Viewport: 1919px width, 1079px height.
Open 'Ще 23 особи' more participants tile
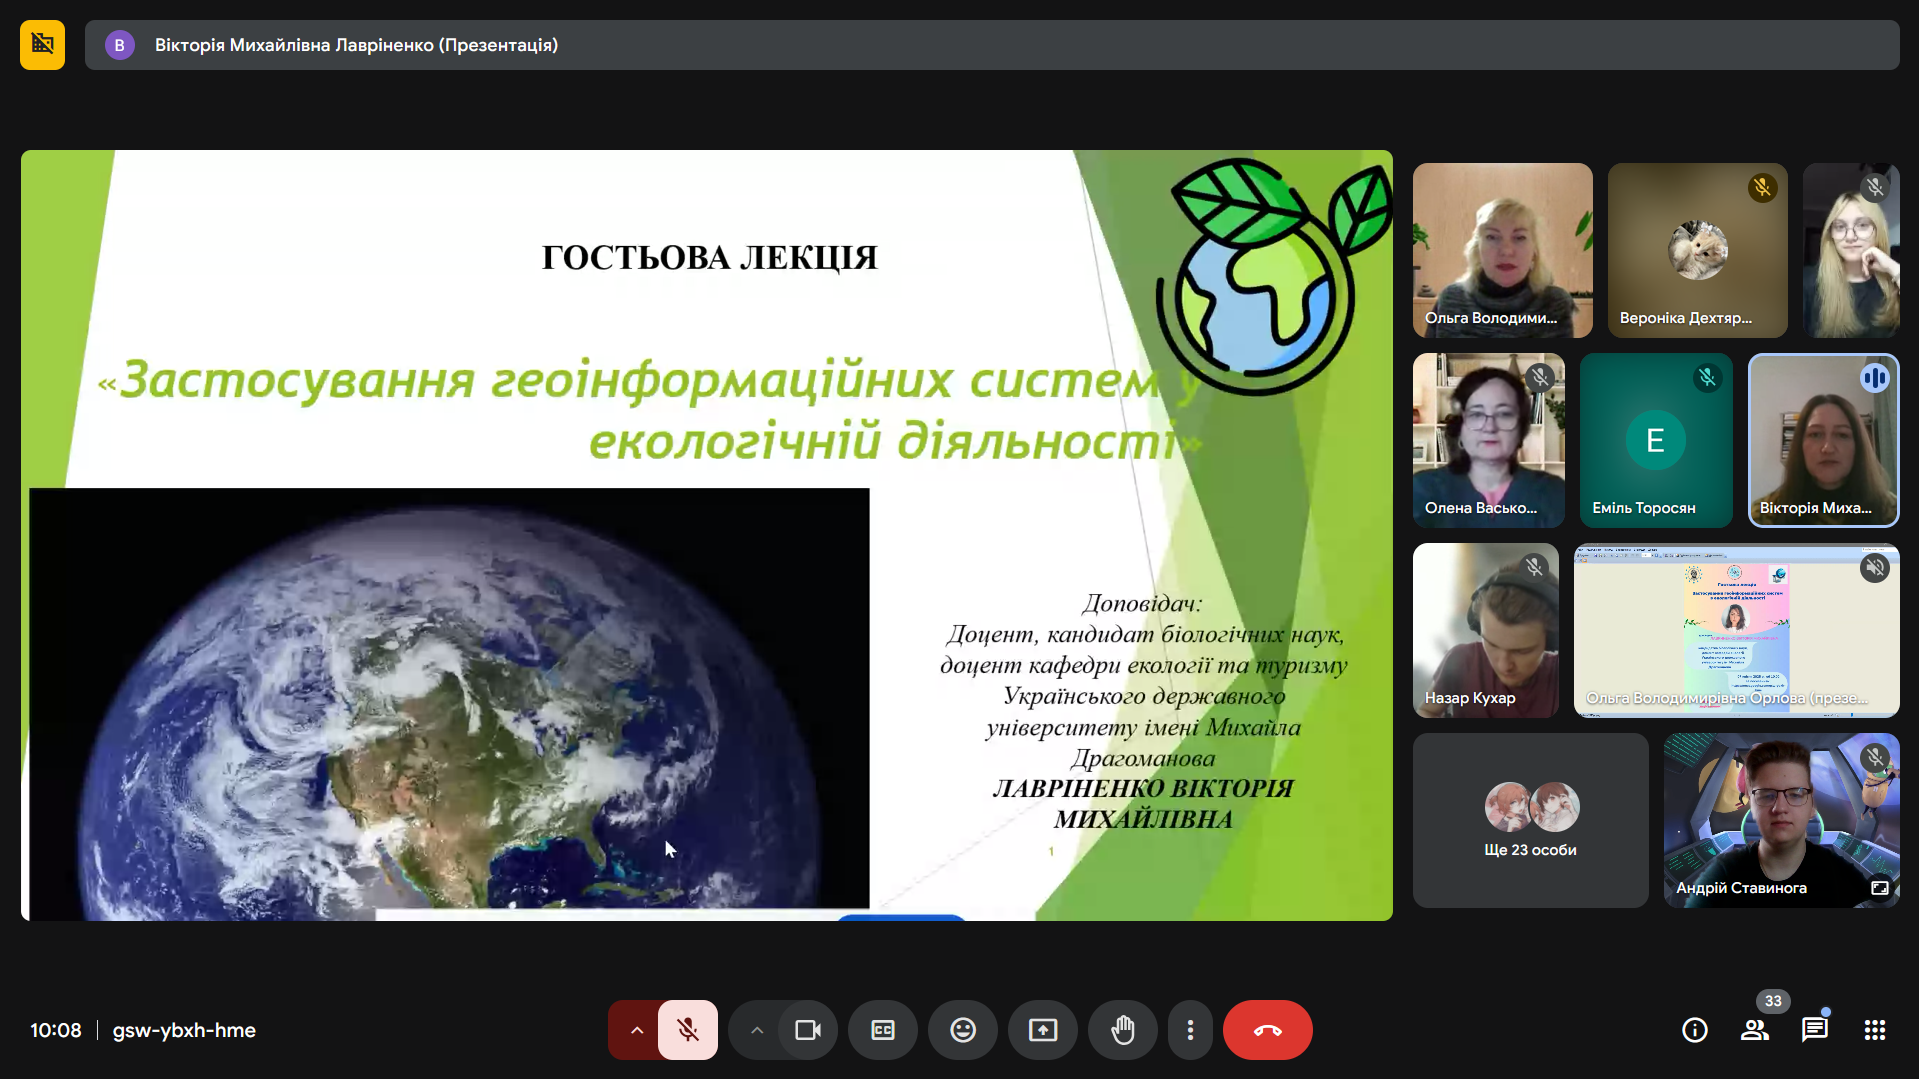[x=1530, y=820]
